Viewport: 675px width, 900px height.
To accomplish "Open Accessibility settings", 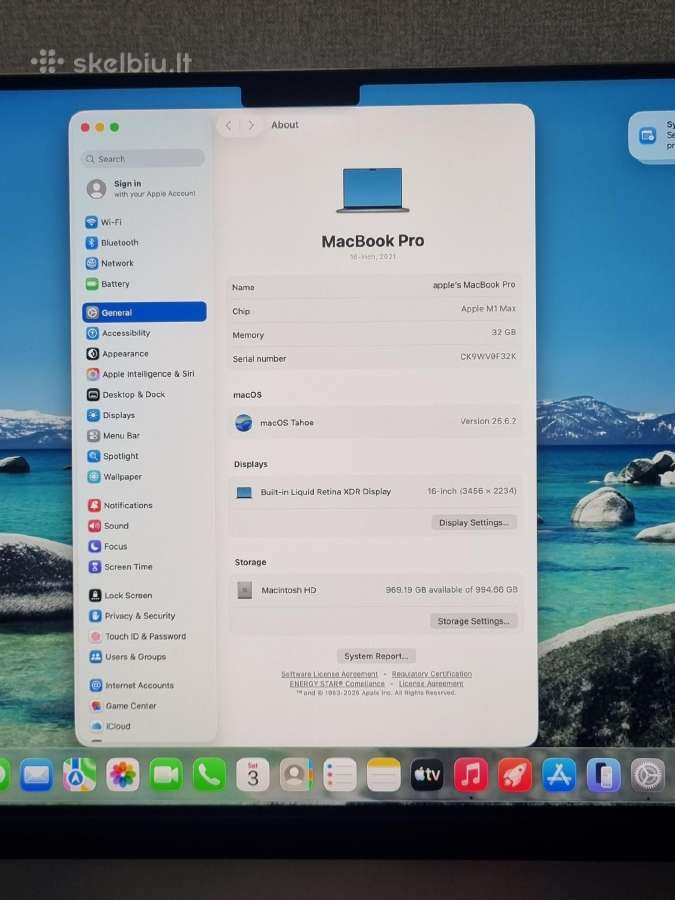I will tap(118, 333).
